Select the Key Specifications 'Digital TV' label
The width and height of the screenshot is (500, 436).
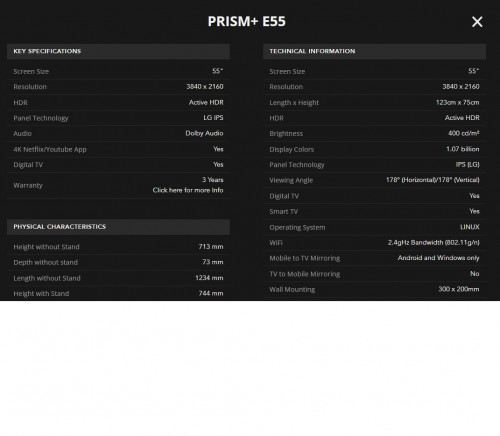coord(28,165)
